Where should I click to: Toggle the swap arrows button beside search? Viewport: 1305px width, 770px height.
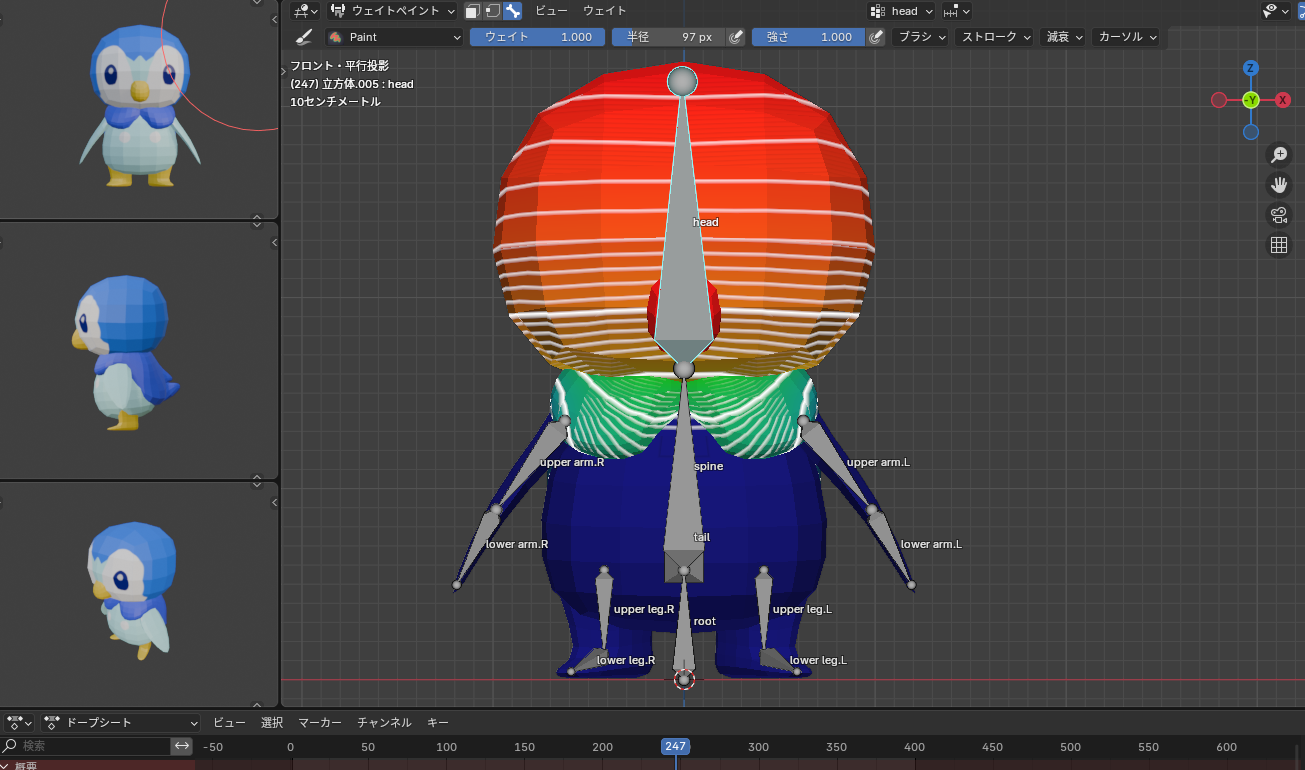click(181, 746)
